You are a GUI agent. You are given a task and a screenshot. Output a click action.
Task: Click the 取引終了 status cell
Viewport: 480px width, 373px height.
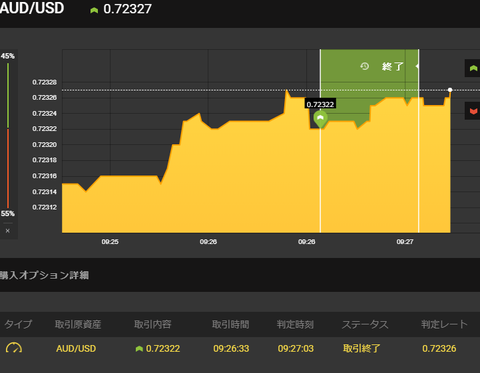362,349
